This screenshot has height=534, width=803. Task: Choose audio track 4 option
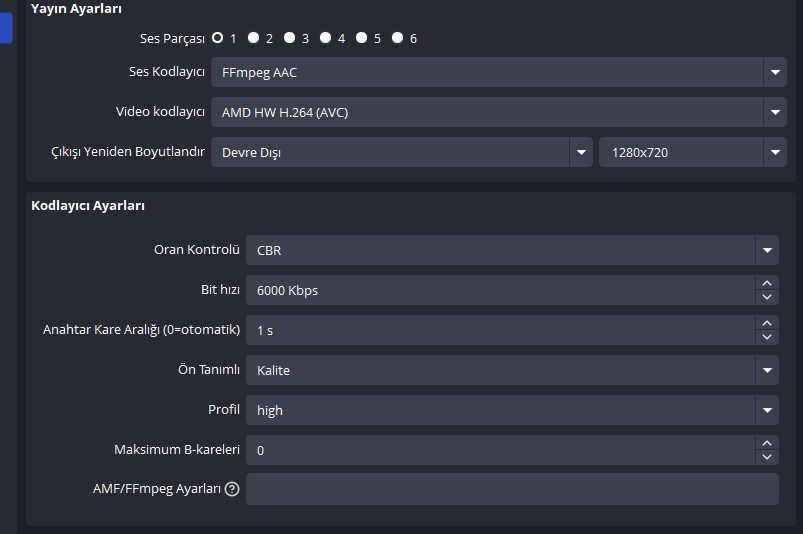coord(325,38)
